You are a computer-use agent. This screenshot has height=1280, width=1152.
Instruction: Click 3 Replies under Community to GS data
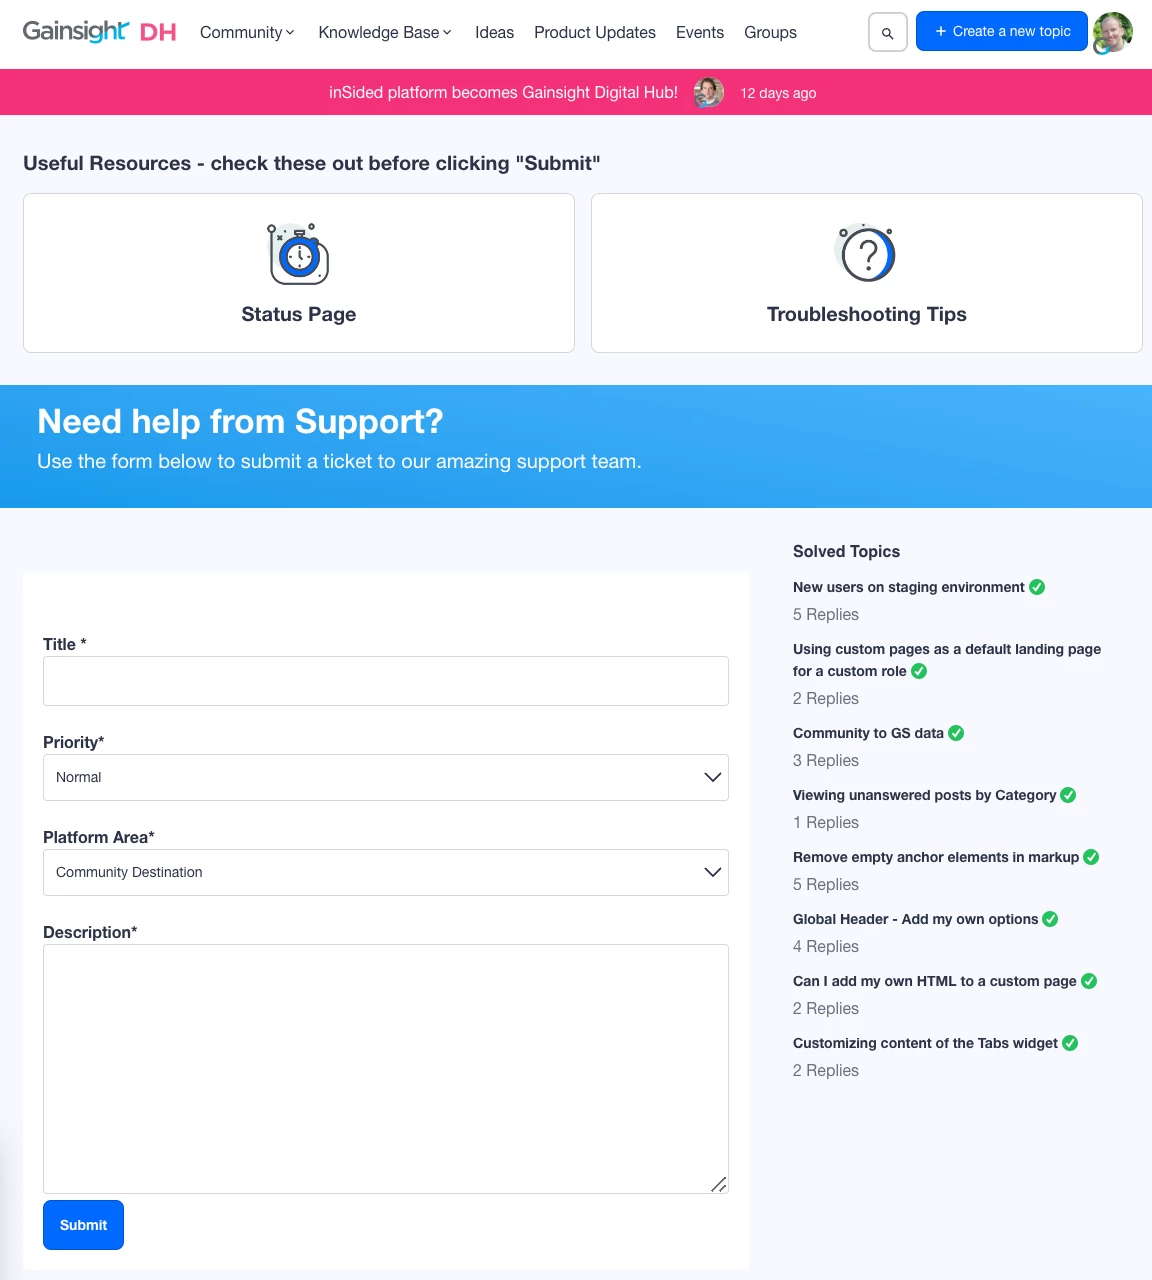826,760
